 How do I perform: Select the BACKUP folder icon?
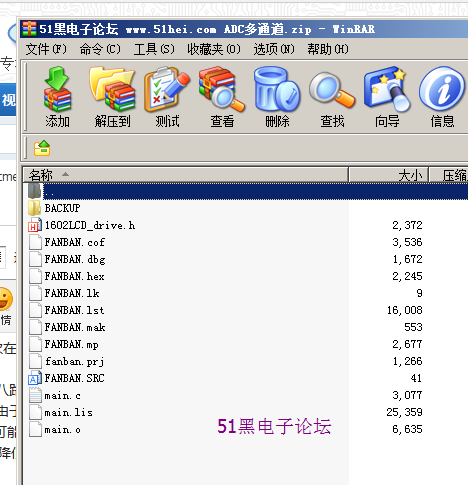coord(35,208)
